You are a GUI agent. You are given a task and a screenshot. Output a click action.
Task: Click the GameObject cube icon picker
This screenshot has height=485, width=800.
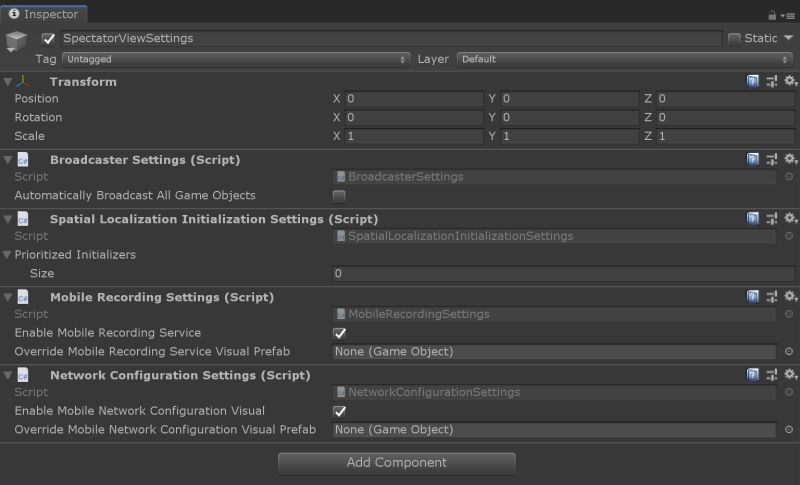click(x=16, y=41)
